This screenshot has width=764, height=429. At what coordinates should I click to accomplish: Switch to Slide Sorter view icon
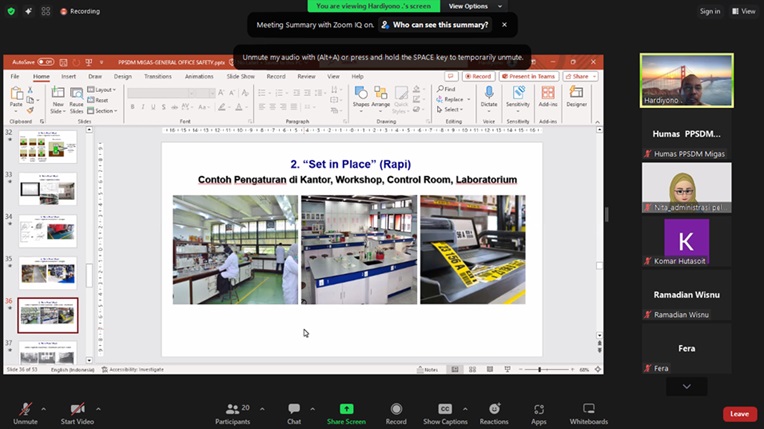[472, 370]
